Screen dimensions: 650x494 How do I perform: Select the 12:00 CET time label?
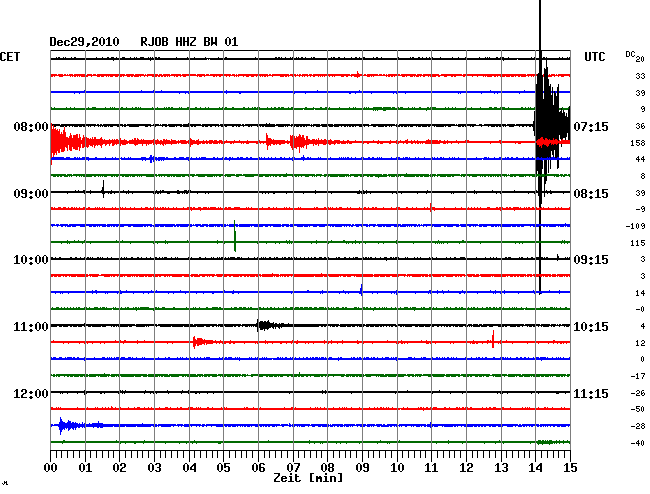pyautogui.click(x=31, y=393)
